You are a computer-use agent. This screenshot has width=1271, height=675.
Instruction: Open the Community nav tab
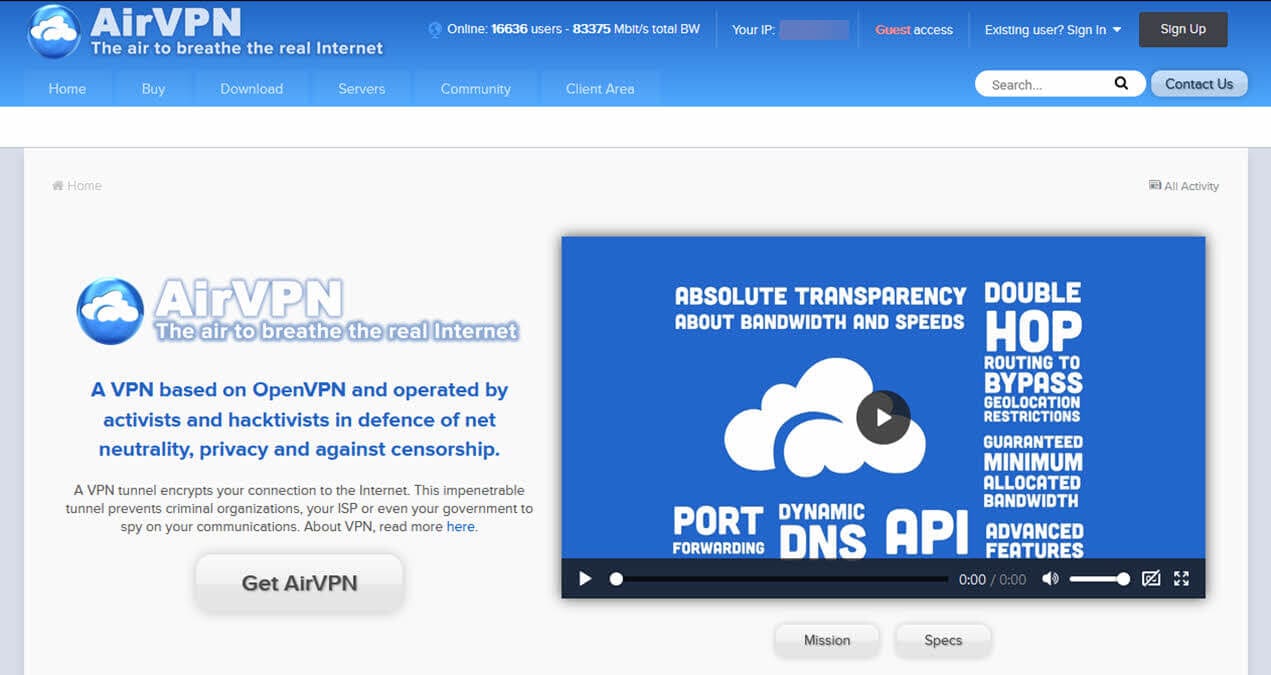(475, 88)
